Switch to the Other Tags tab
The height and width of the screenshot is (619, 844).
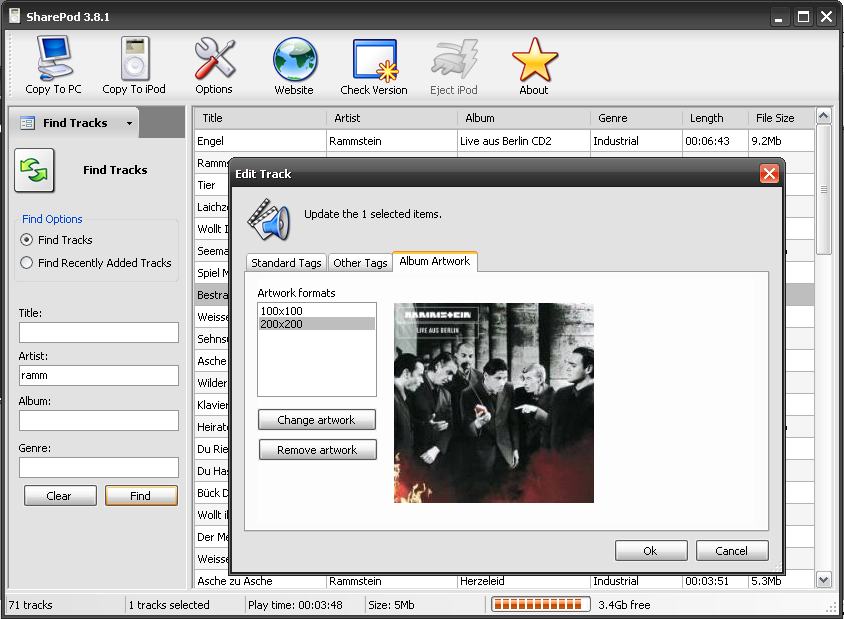pos(360,263)
